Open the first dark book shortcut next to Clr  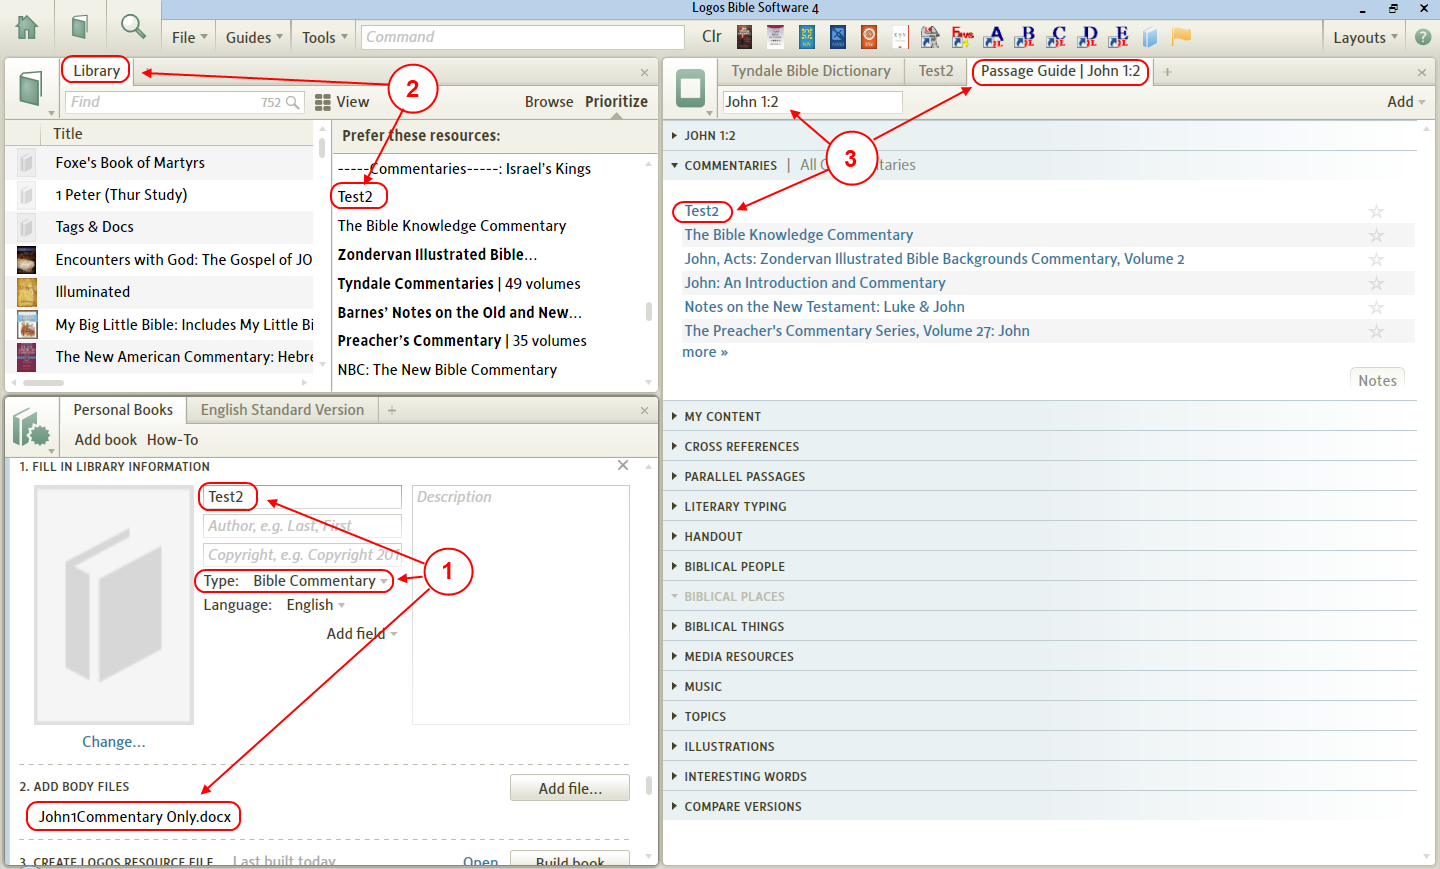(x=744, y=37)
